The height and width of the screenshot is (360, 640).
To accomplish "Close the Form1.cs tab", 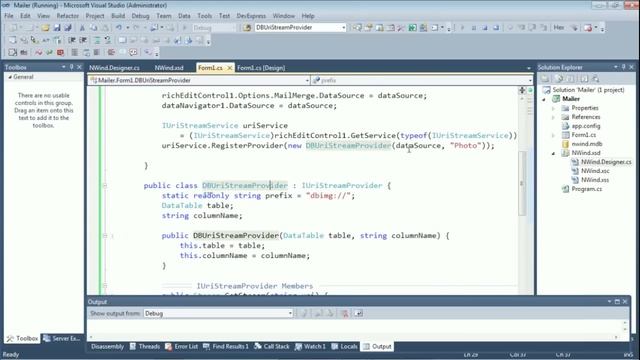I will 229,68.
